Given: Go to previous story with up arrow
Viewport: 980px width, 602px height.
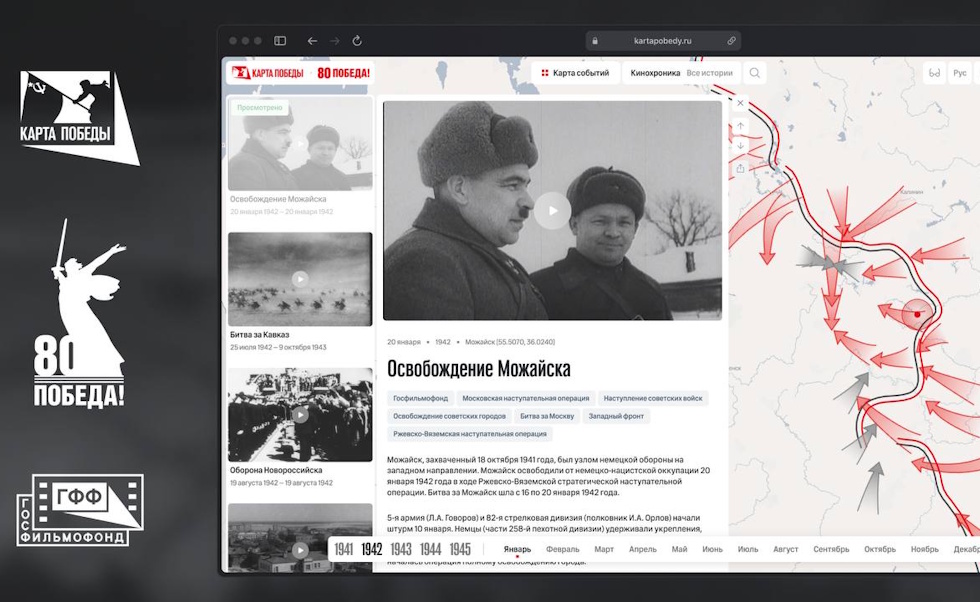Looking at the screenshot, I should [x=740, y=126].
